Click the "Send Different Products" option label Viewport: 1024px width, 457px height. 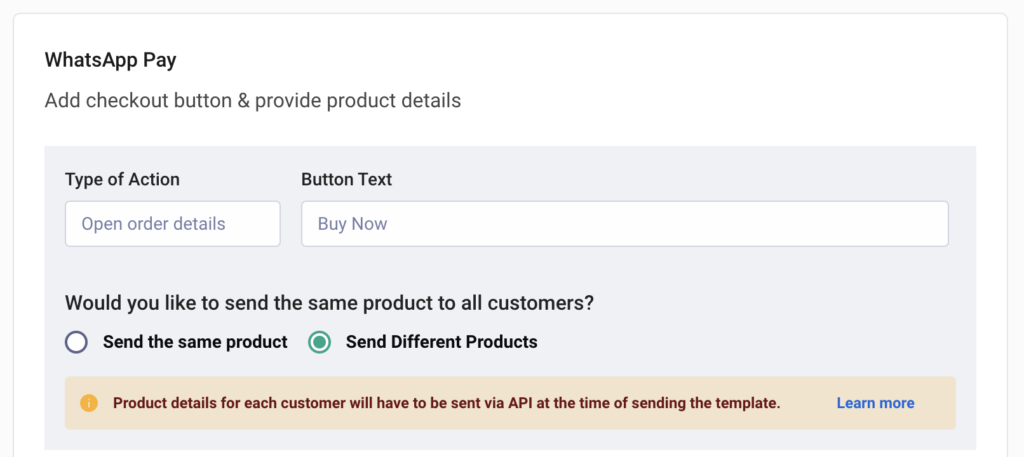(441, 342)
